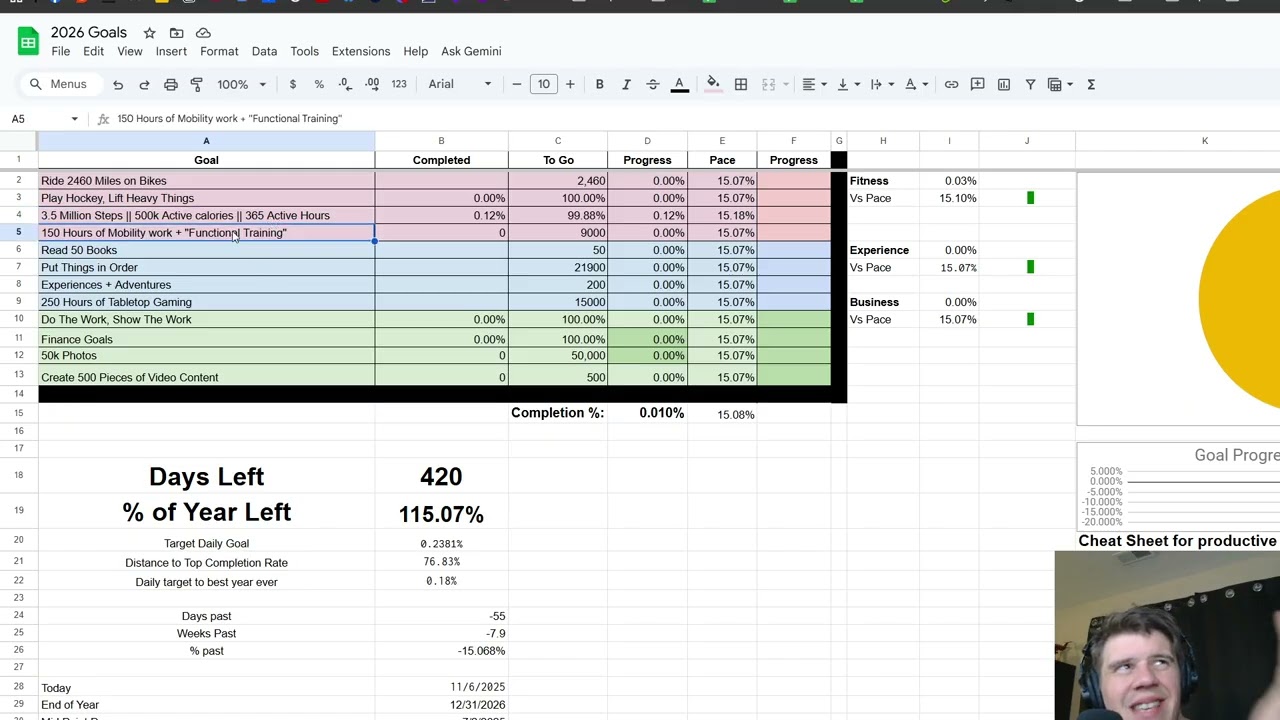Rename the 2026 Goals title
Screen dimensions: 1280x720
point(89,33)
